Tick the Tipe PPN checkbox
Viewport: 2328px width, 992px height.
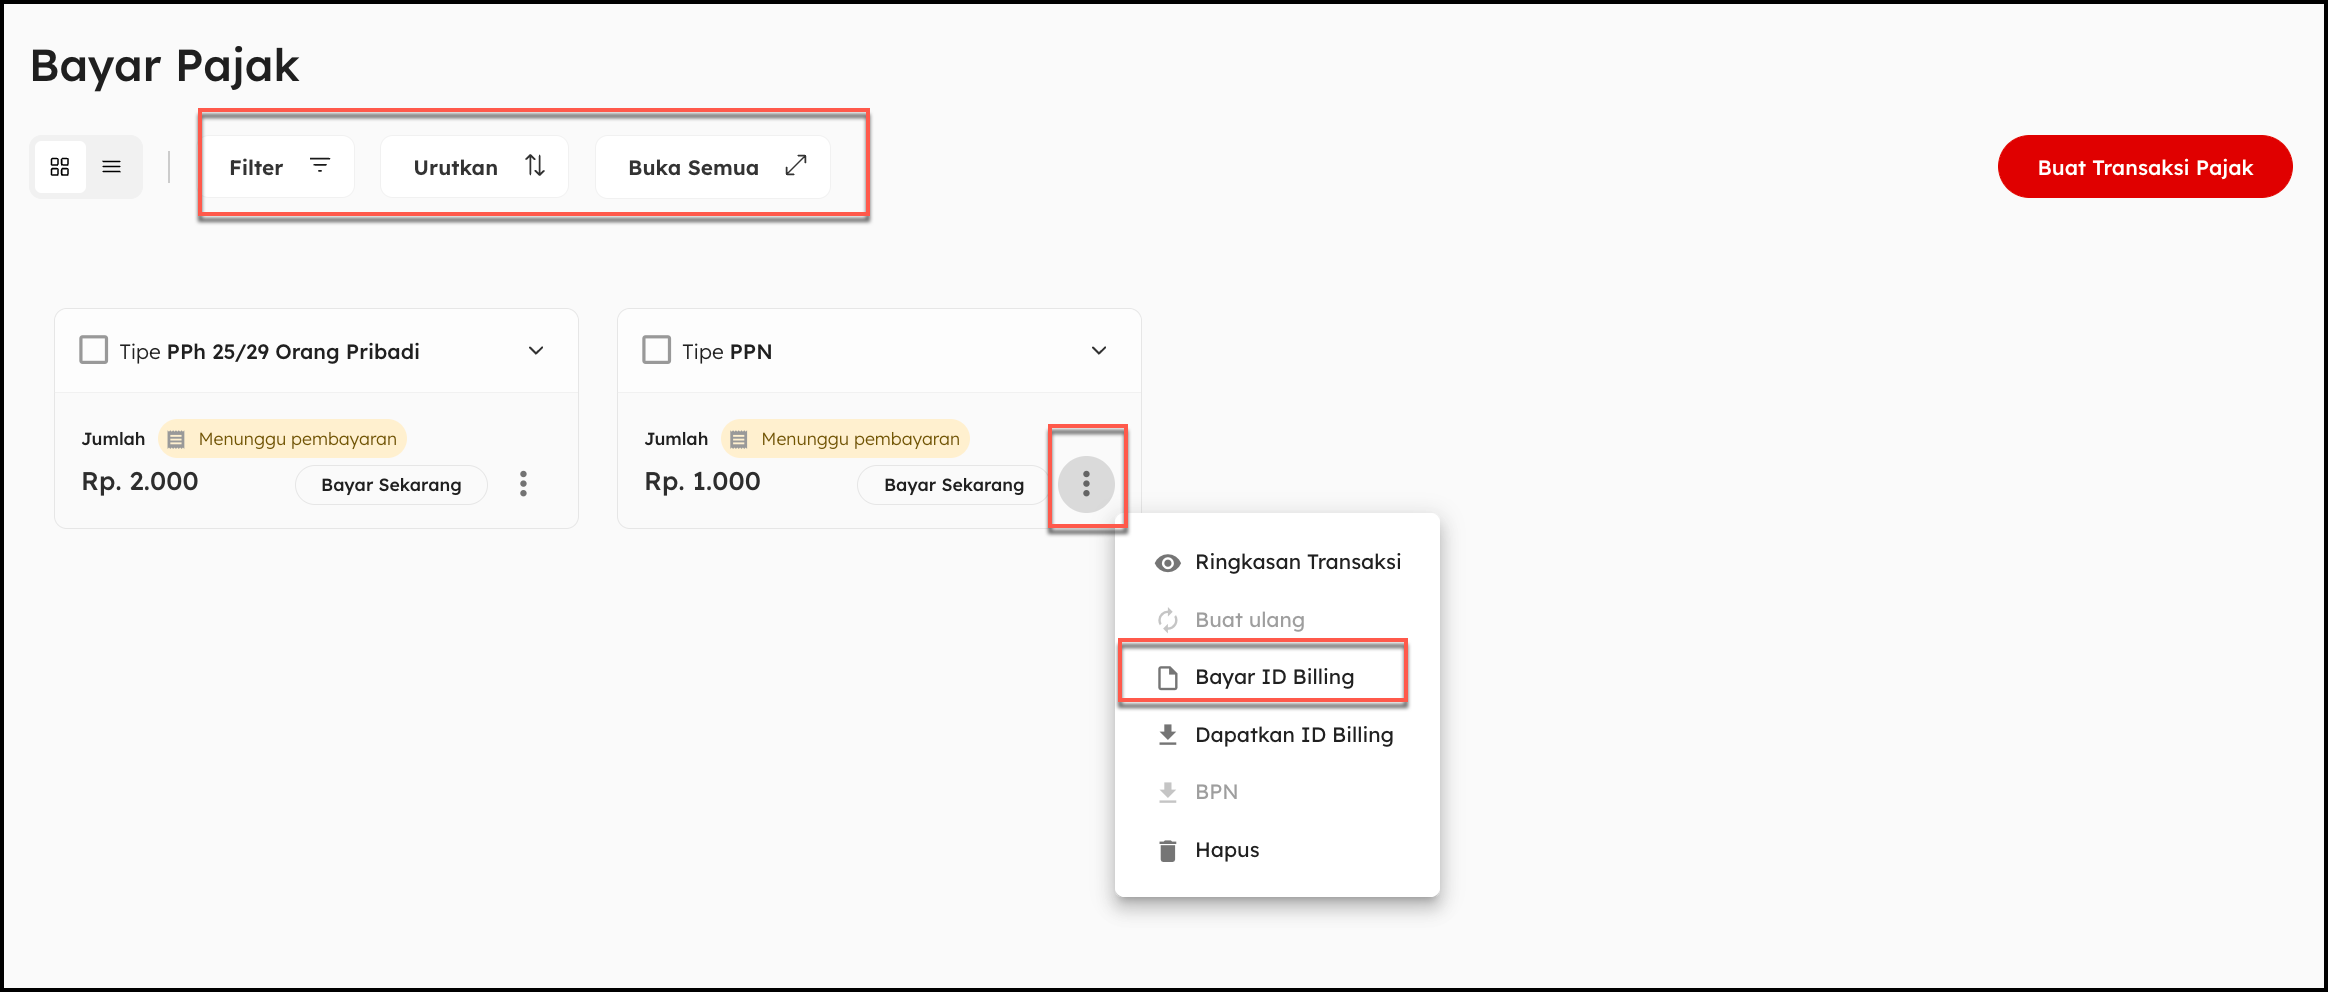click(657, 350)
